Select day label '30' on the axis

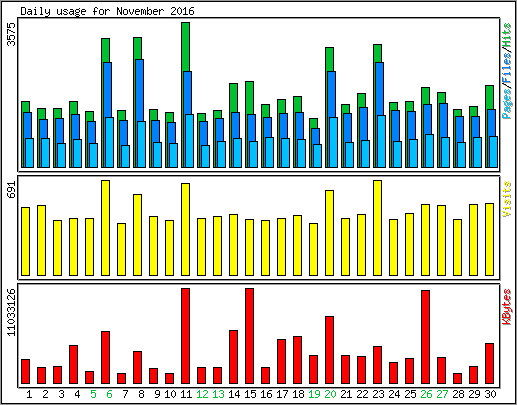point(490,394)
